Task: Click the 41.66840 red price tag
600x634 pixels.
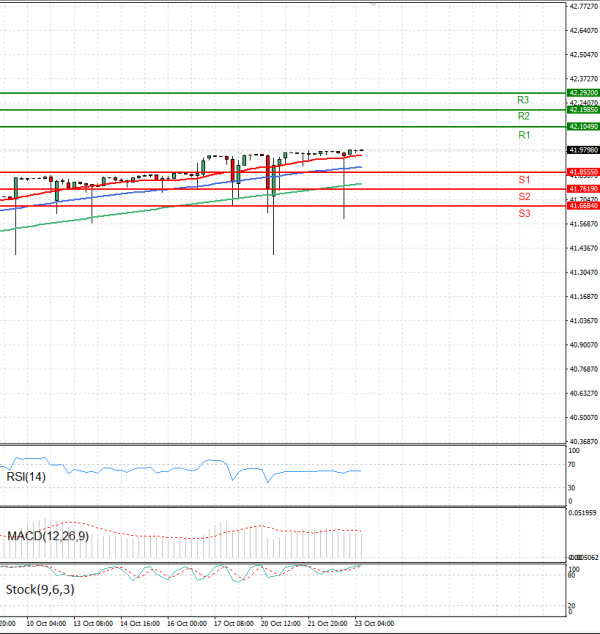Action: point(583,206)
